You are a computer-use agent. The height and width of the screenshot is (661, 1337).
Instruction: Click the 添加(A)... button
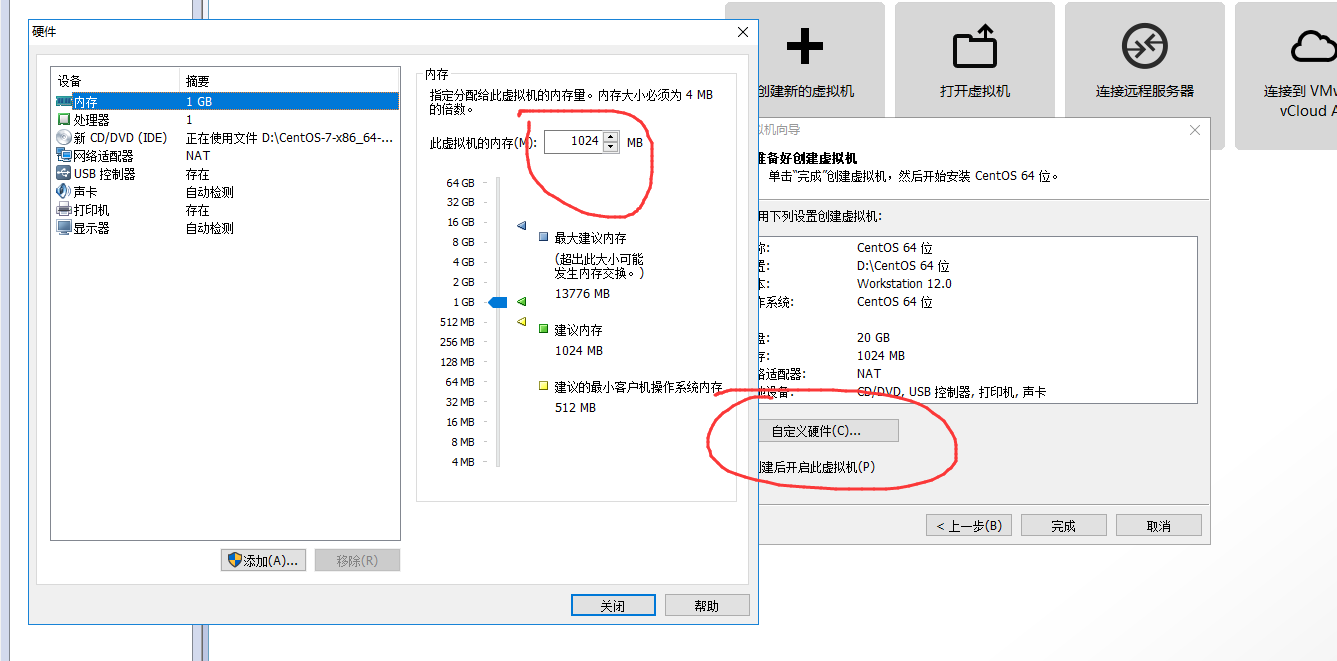pyautogui.click(x=263, y=561)
